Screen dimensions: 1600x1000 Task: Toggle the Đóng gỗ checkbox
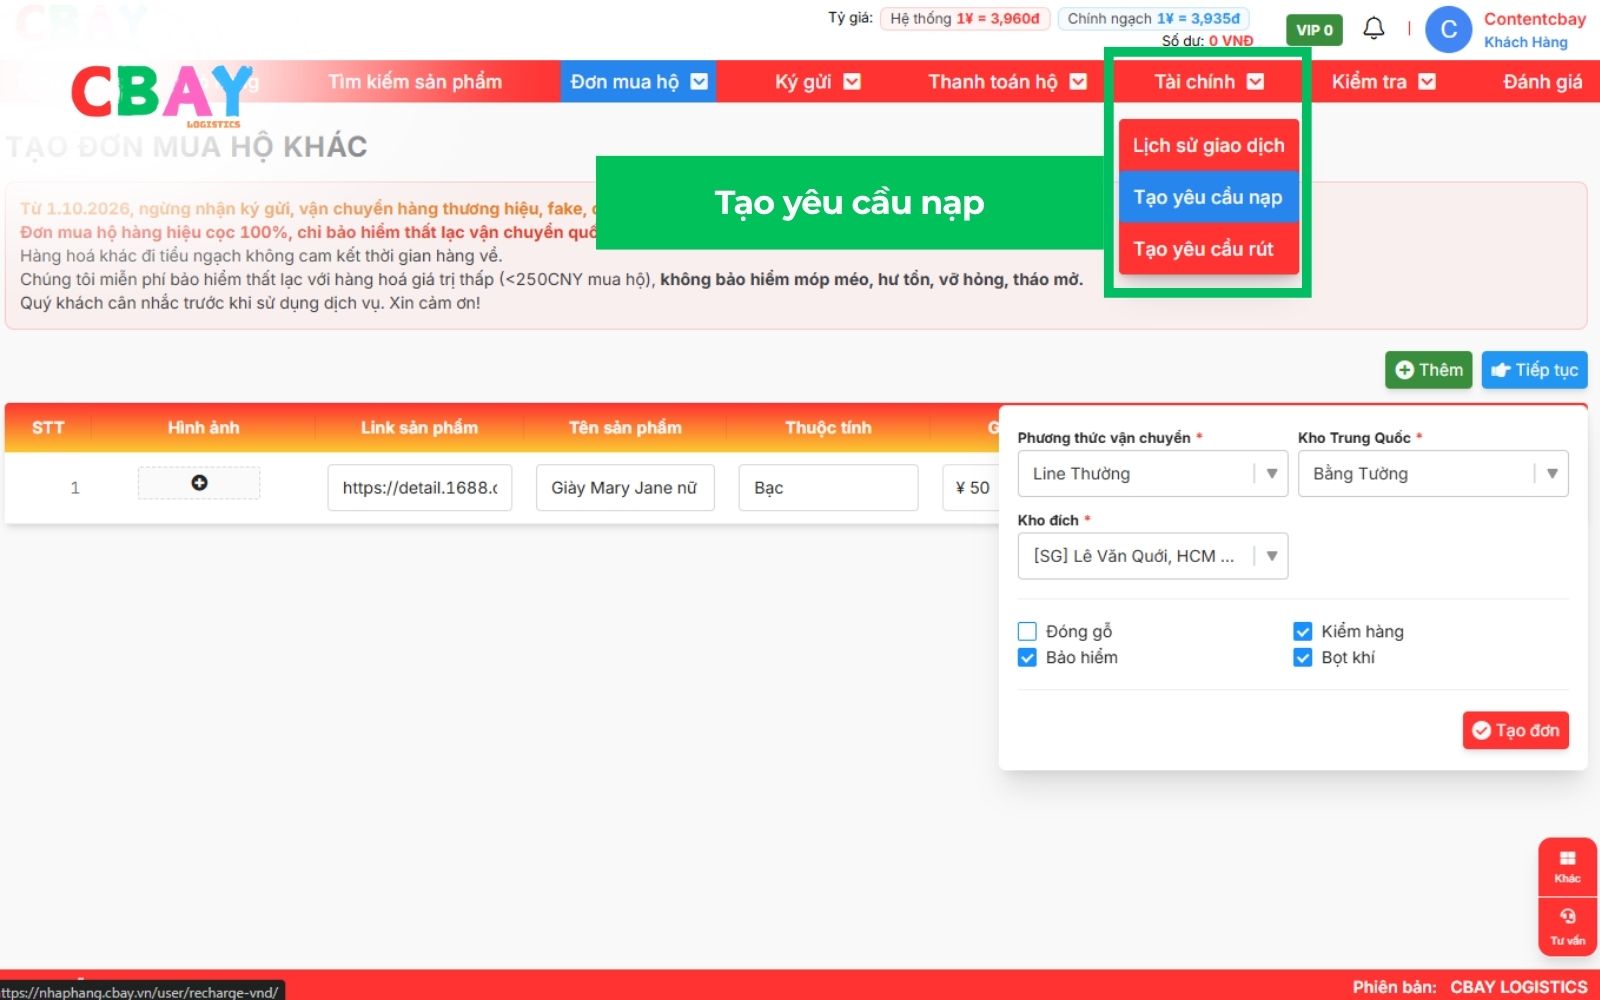(x=1027, y=631)
